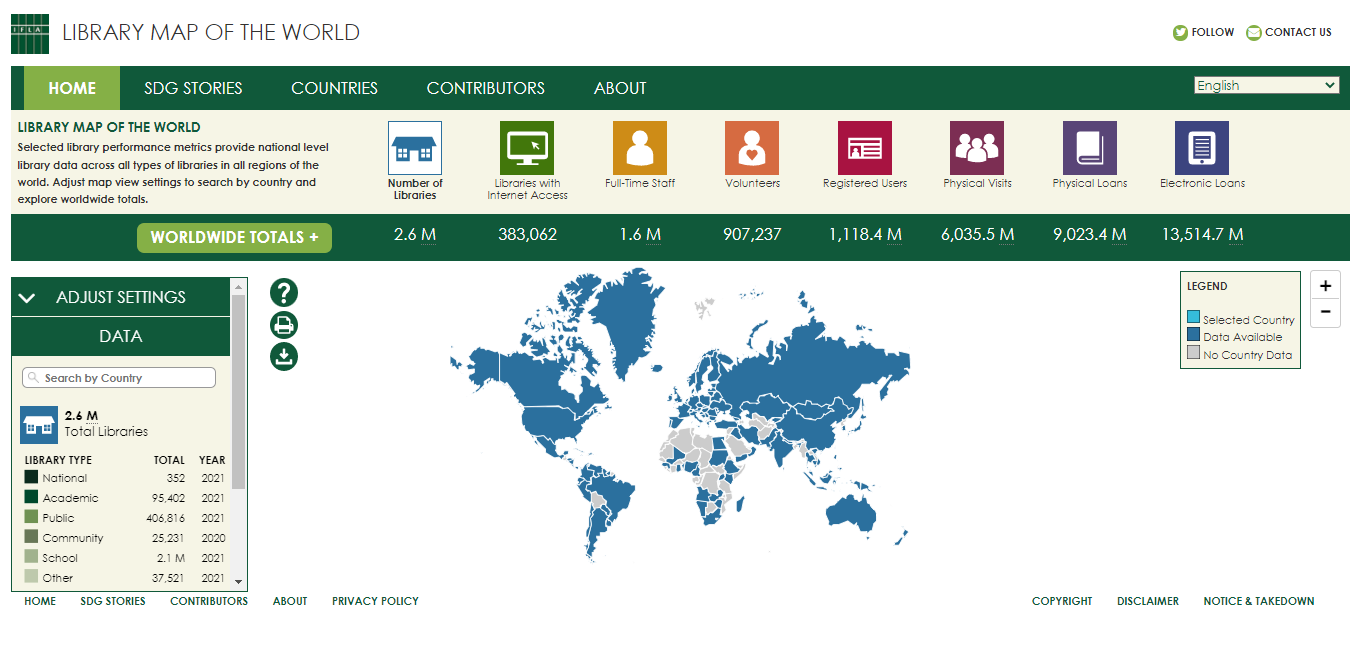This screenshot has height=655, width=1361.
Task: Zoom out with the minus button
Action: pos(1325,312)
